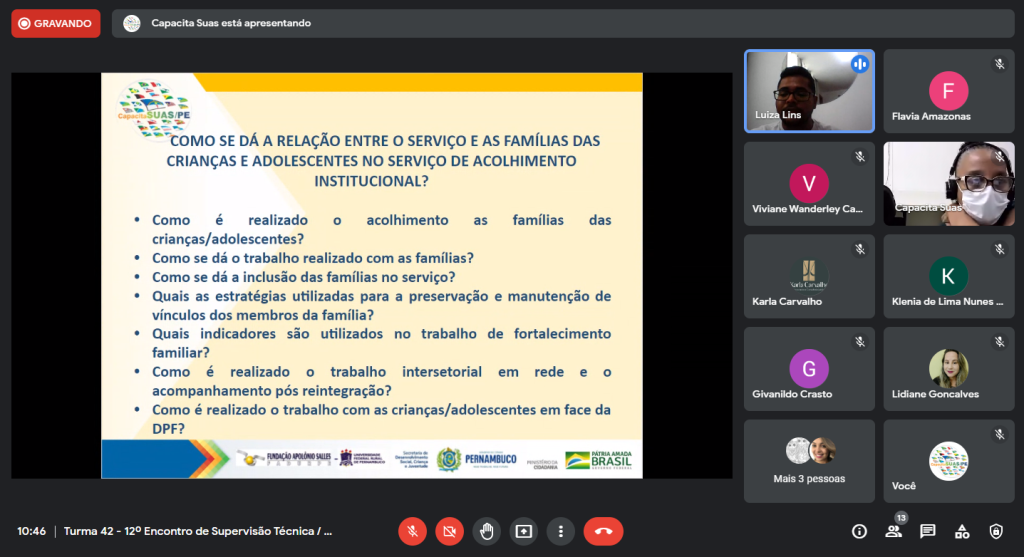Click the meeting title 'Turma 42' text
The height and width of the screenshot is (557, 1024).
point(197,531)
